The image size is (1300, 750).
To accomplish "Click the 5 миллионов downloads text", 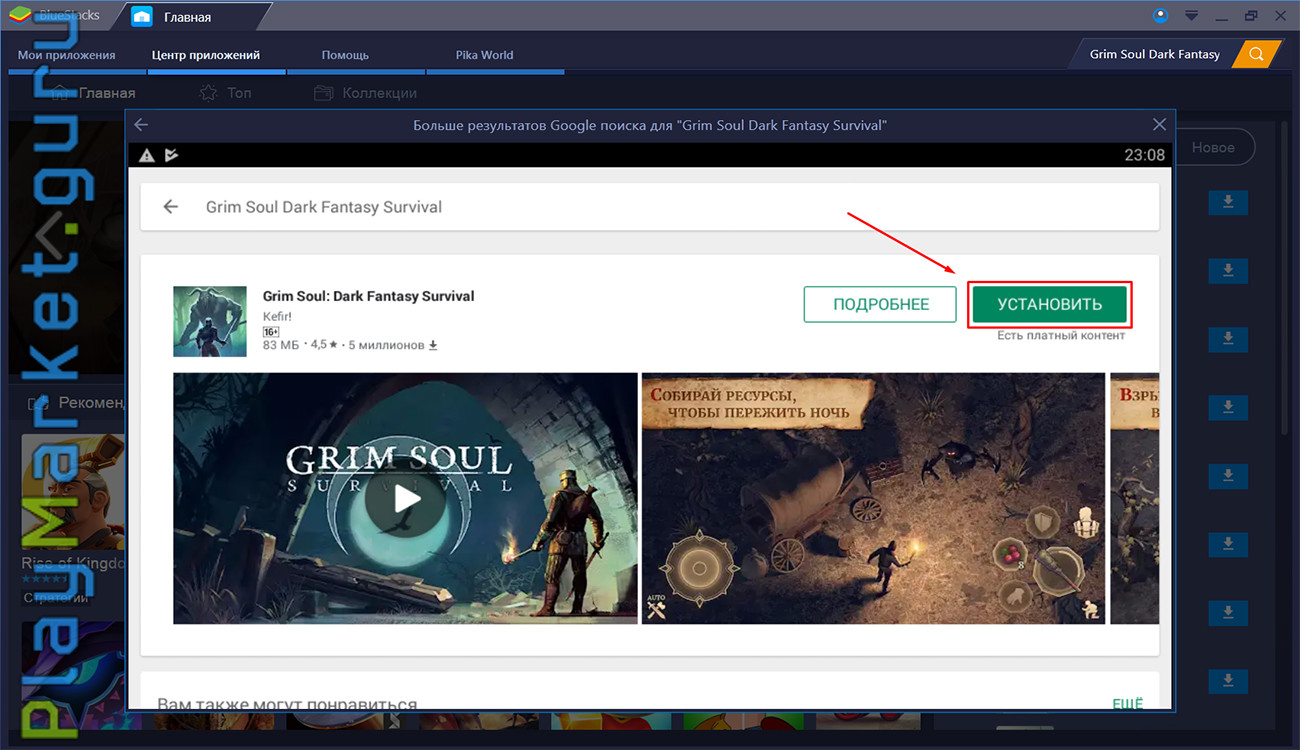I will 392,345.
